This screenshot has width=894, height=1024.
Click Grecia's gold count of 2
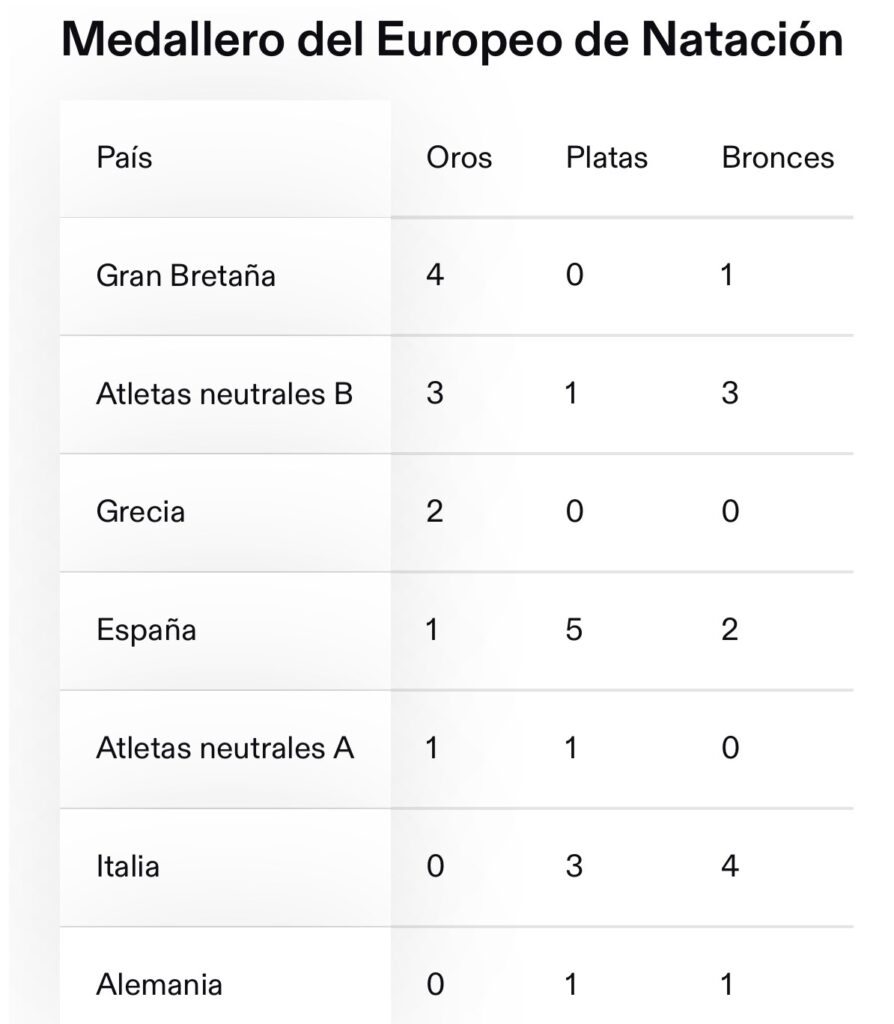click(x=435, y=511)
